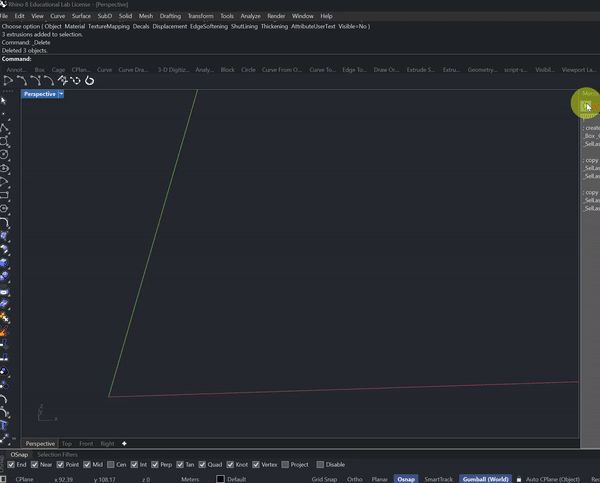600x483 pixels.
Task: Uncheck the End osnap checkbox
Action: click(x=11, y=465)
